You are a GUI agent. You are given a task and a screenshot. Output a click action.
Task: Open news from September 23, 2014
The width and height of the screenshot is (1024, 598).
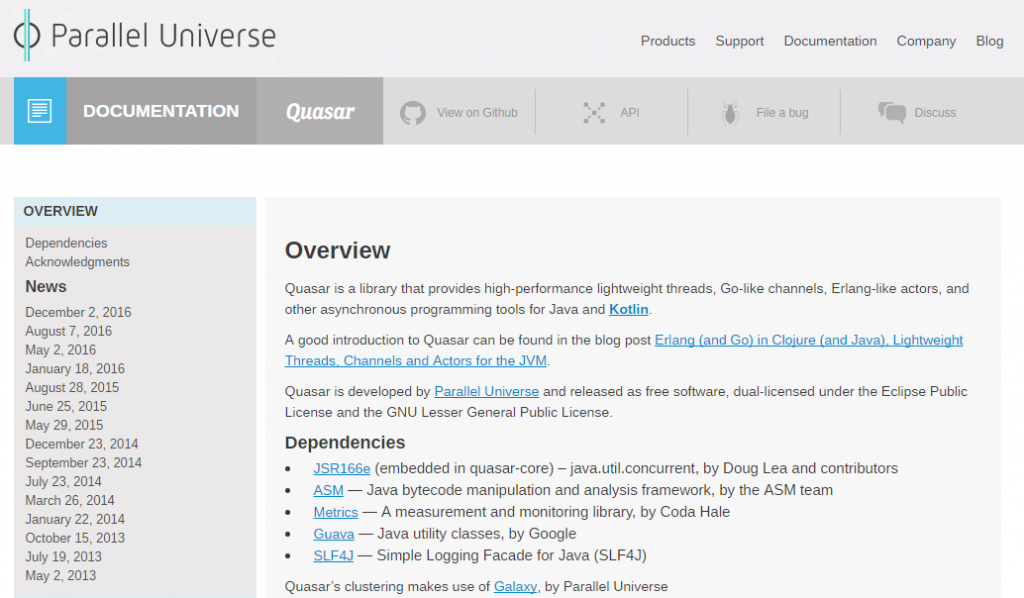click(x=83, y=463)
